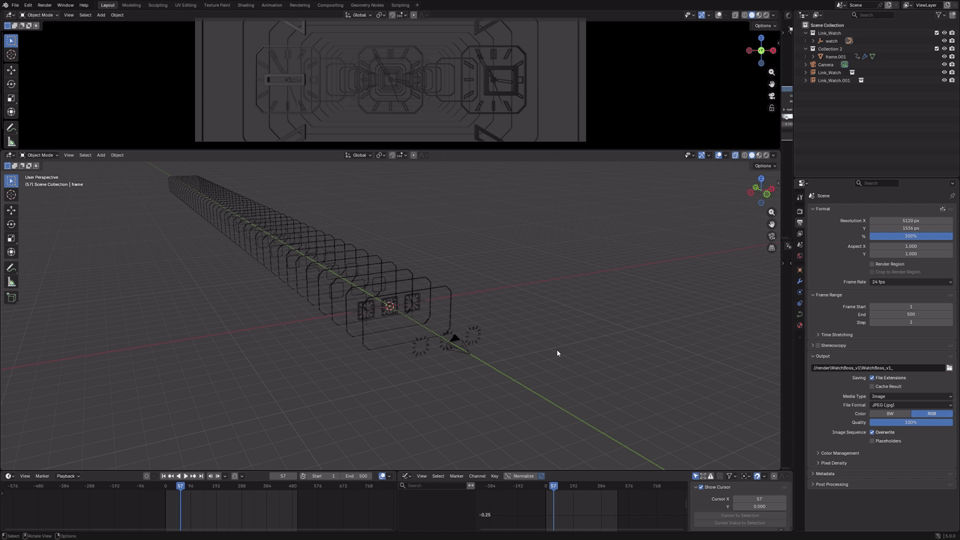This screenshot has width=960, height=540.
Task: Click the folder icon beside output path
Action: 949,368
